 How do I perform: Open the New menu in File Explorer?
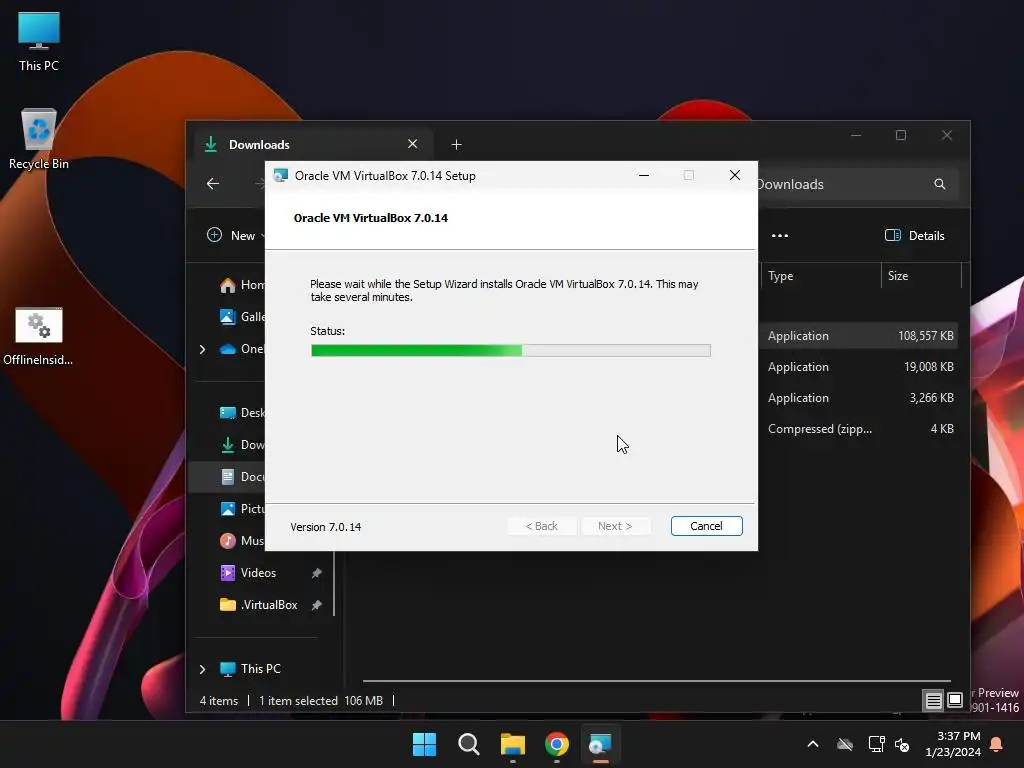[235, 235]
